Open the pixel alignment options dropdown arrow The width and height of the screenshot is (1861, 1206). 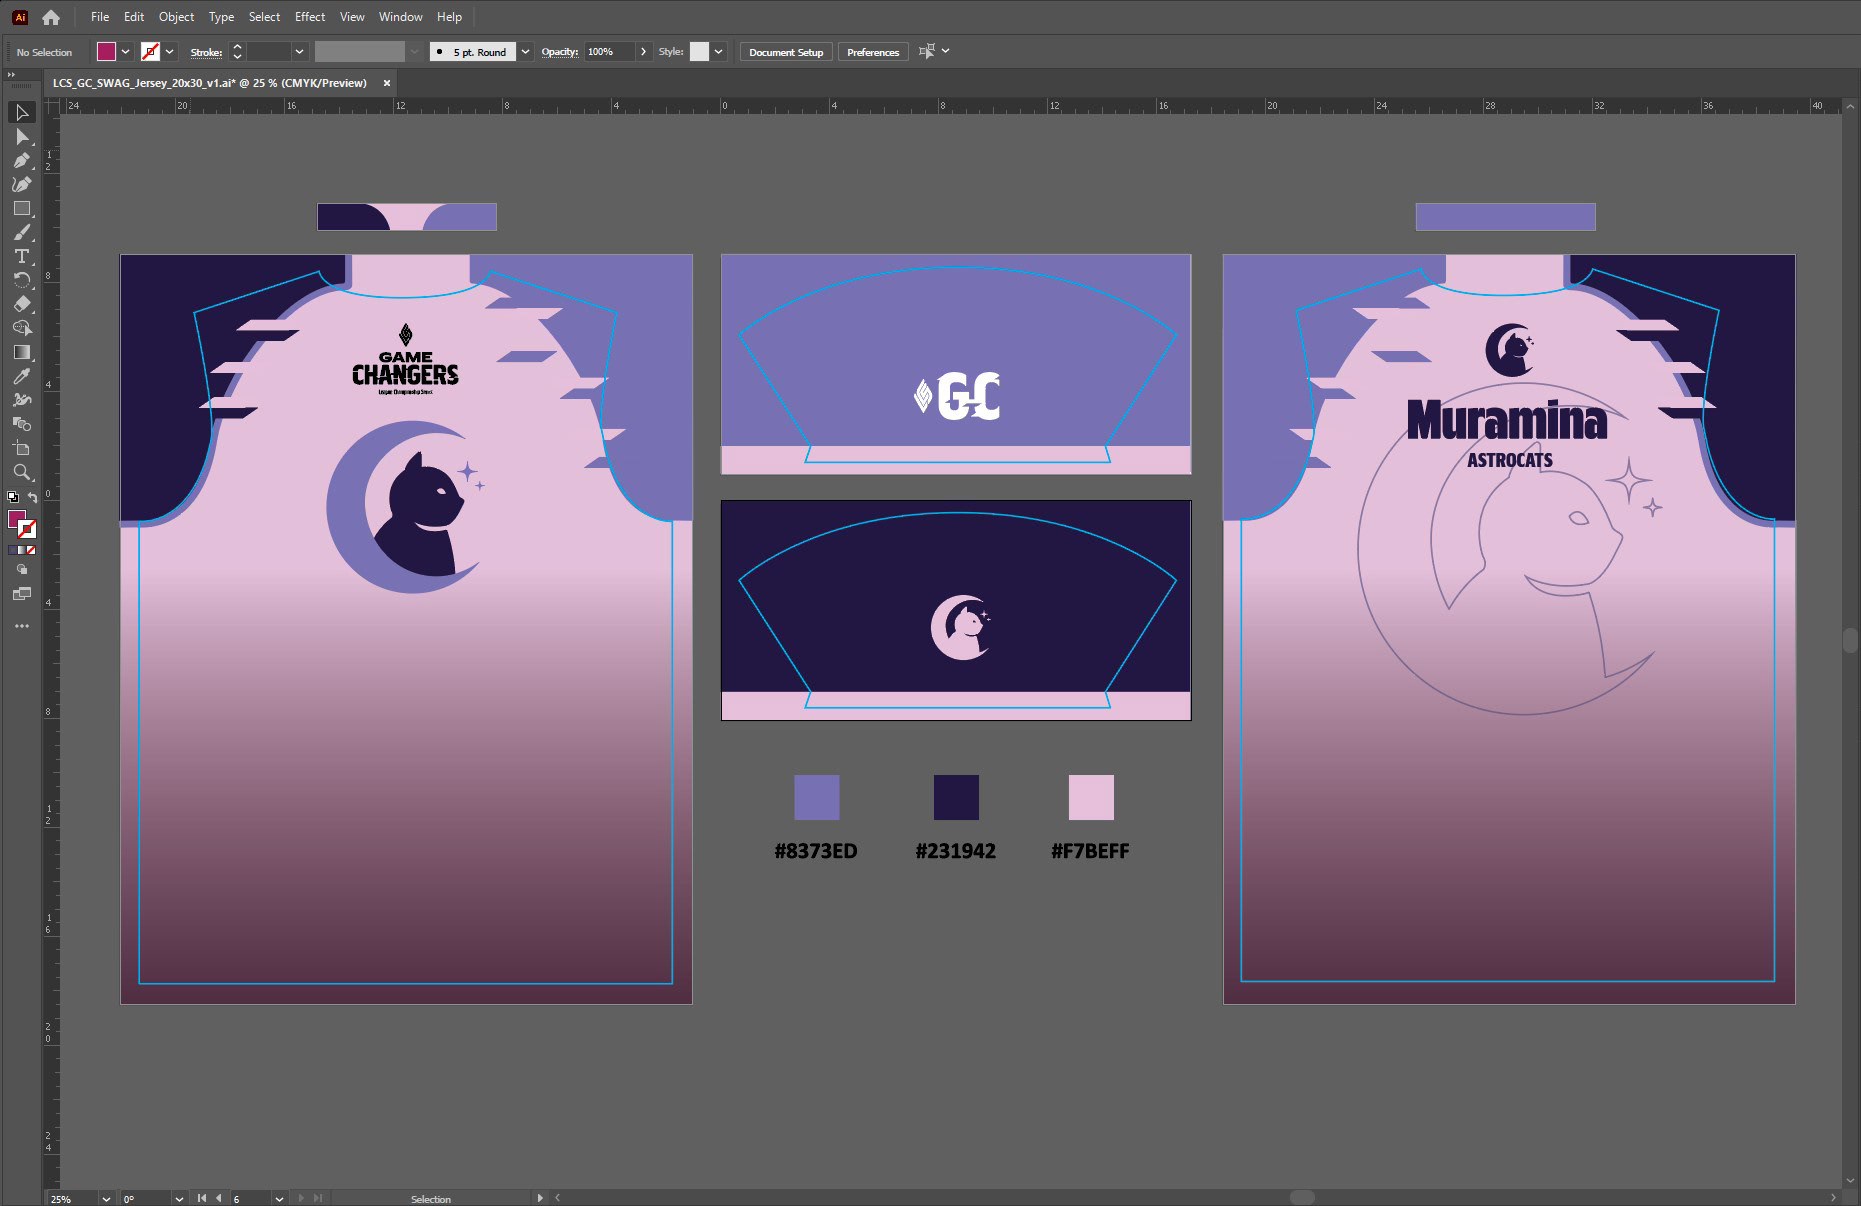945,51
